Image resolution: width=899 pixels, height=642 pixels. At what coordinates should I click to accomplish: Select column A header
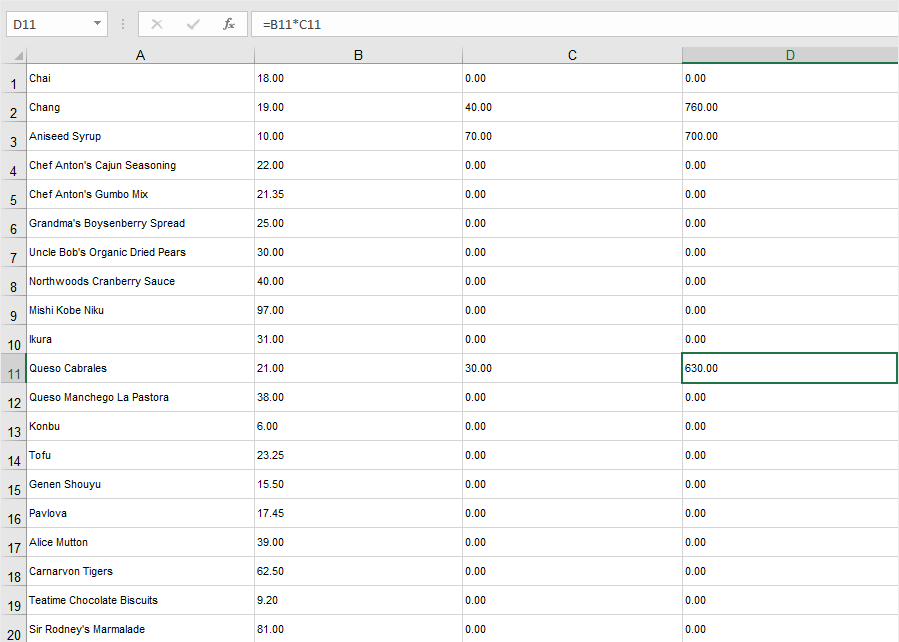(x=140, y=55)
